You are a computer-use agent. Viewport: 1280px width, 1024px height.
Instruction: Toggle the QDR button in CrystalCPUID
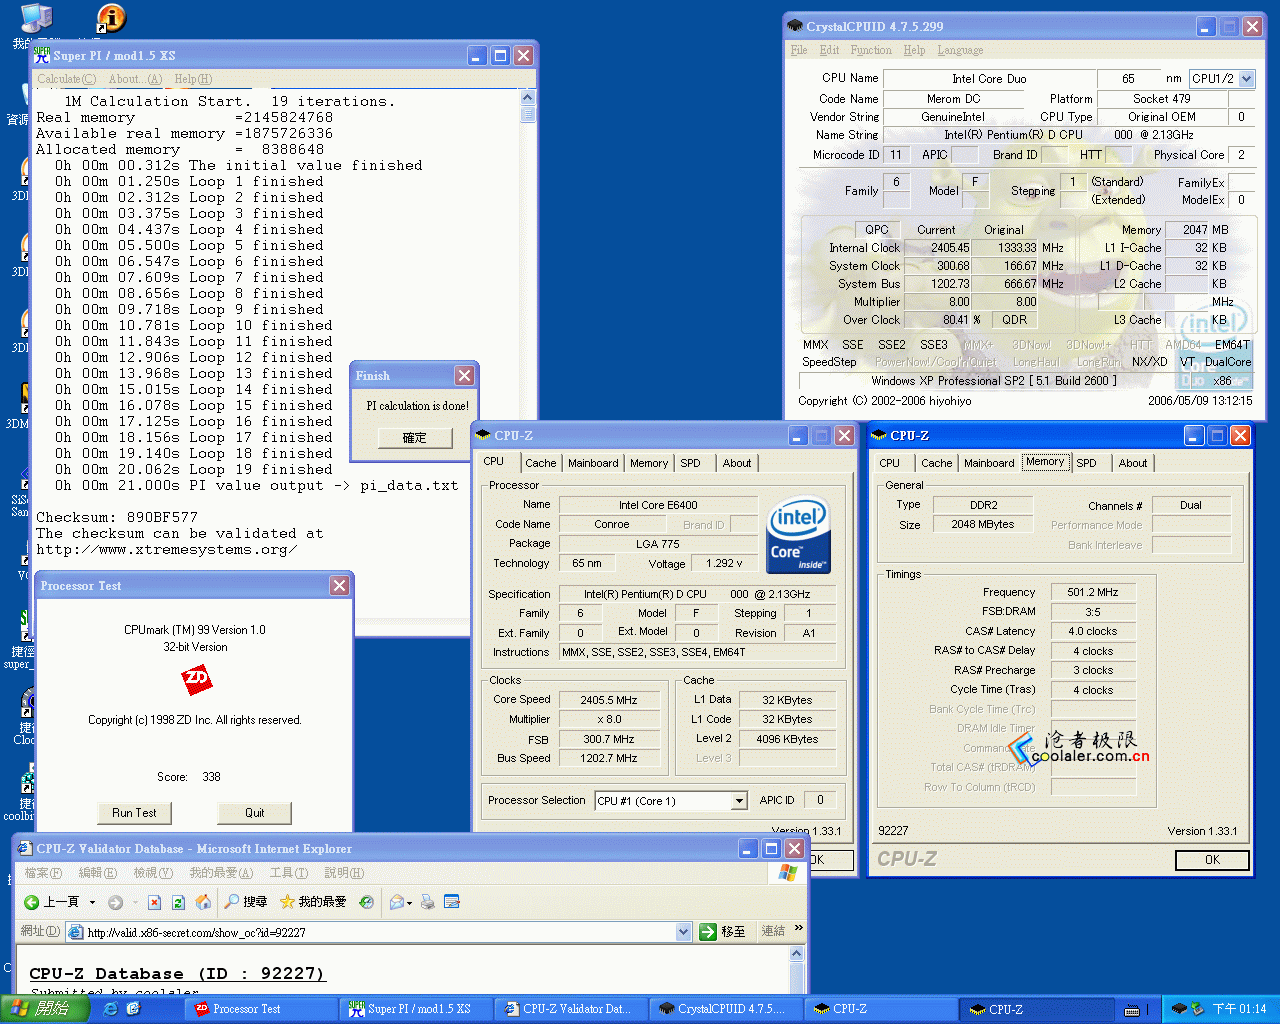[1014, 320]
